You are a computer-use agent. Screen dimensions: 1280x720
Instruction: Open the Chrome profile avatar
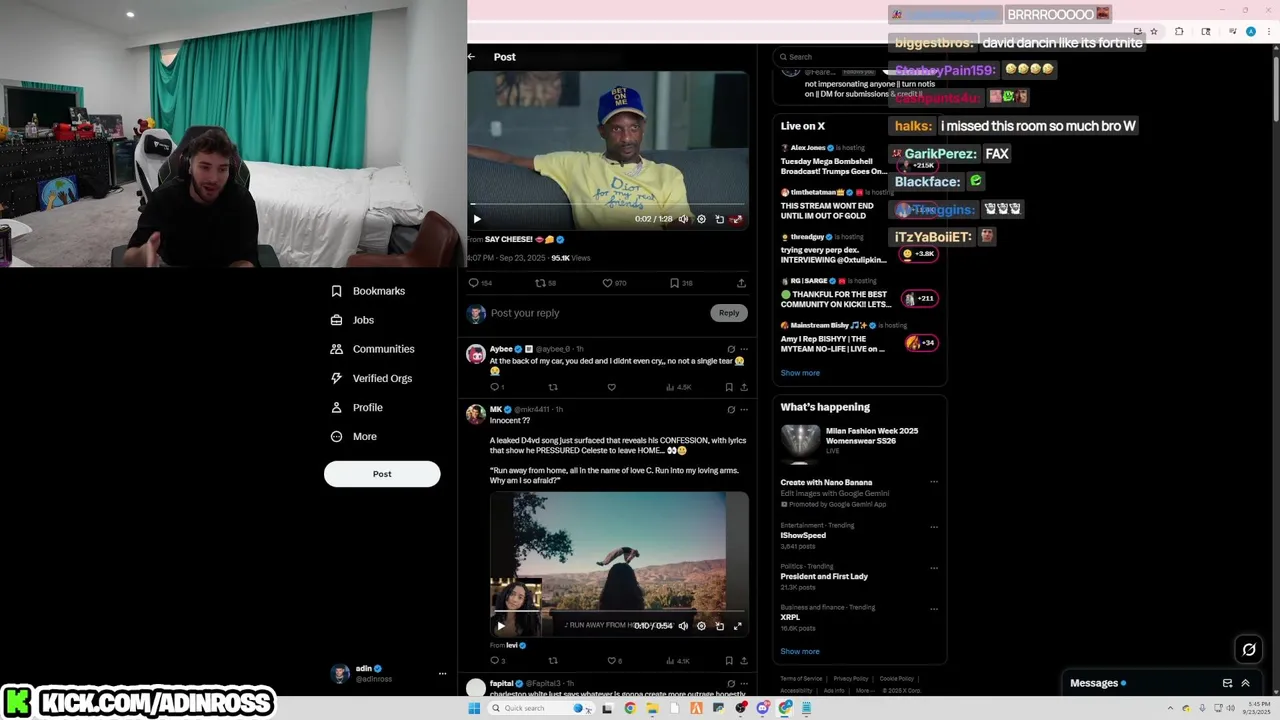tap(1251, 32)
